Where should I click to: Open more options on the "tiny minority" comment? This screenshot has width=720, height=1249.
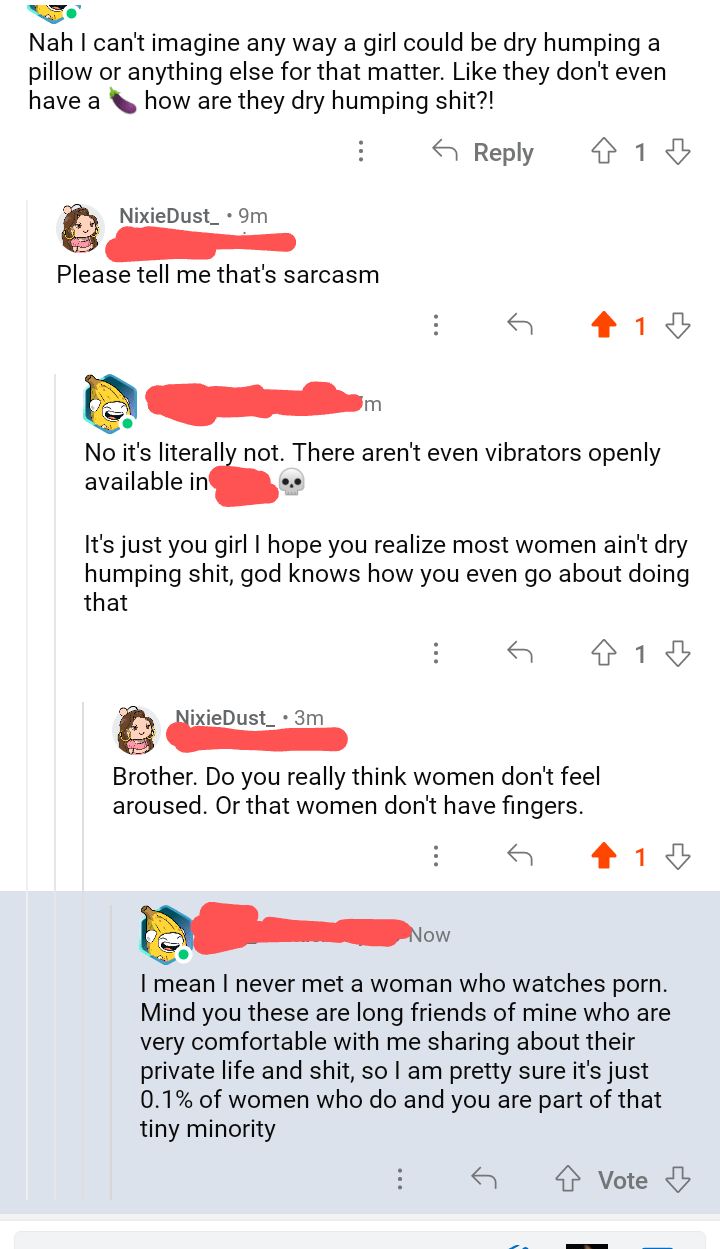[x=400, y=1180]
